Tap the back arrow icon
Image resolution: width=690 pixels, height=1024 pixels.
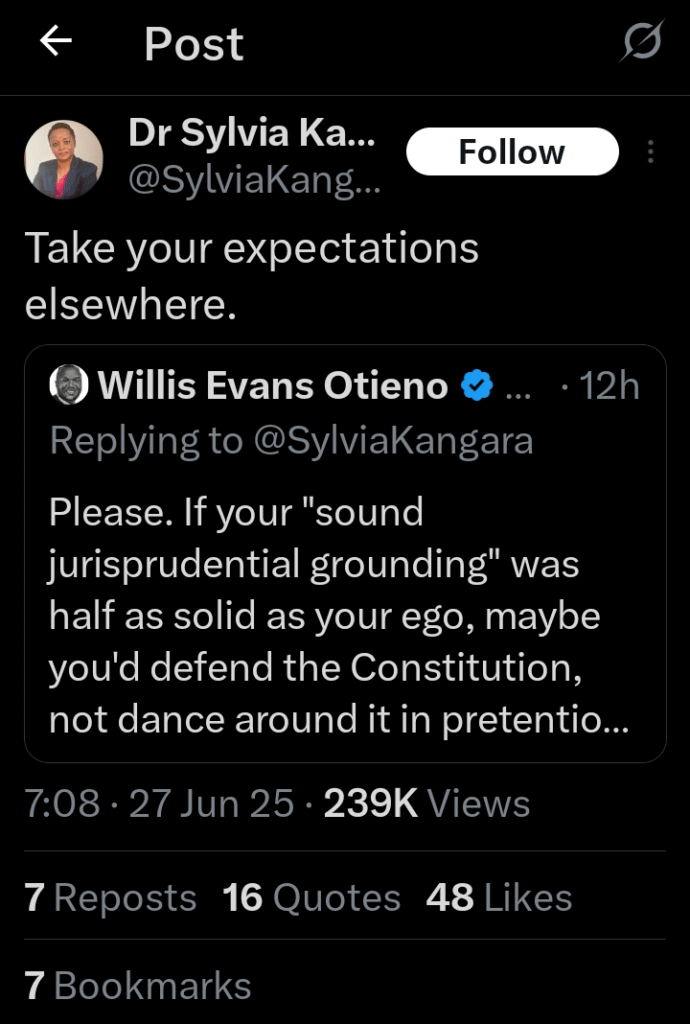click(x=56, y=42)
